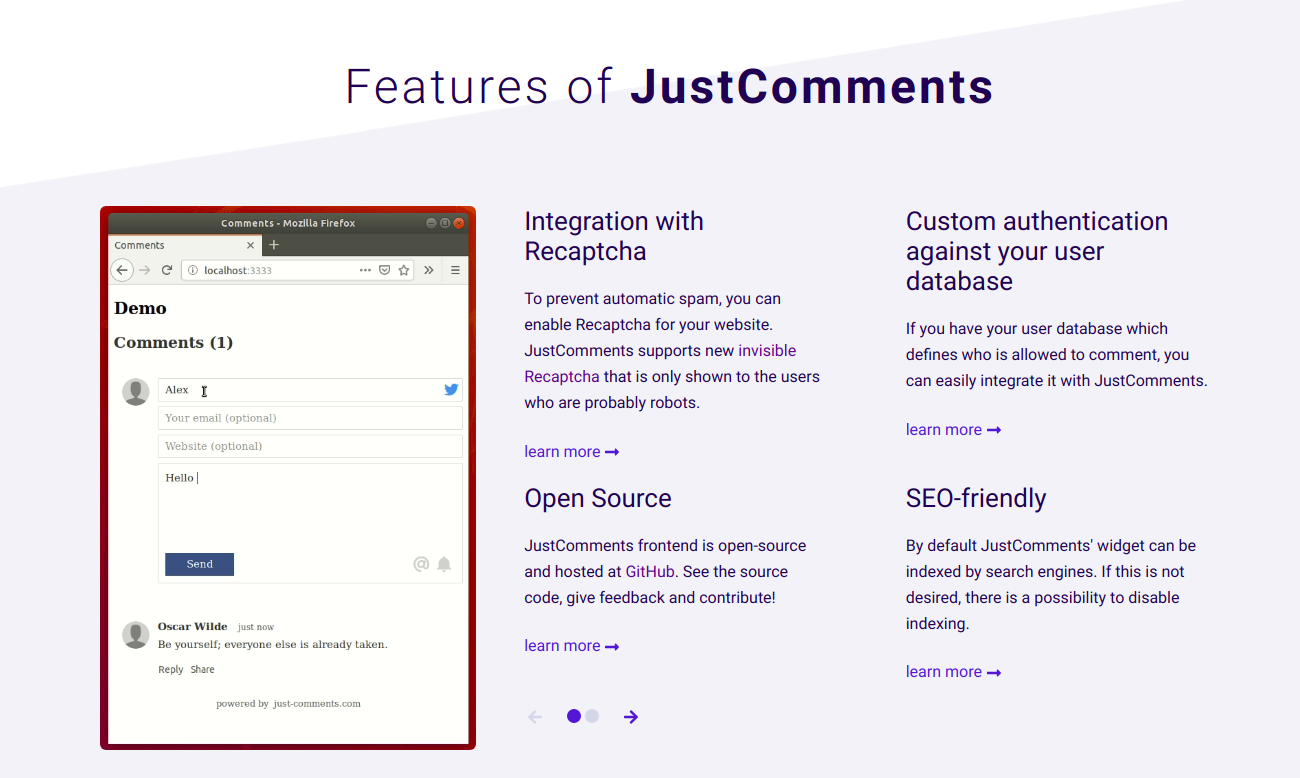Click Oscar Wilde's avatar icon
1300x778 pixels.
click(x=136, y=635)
